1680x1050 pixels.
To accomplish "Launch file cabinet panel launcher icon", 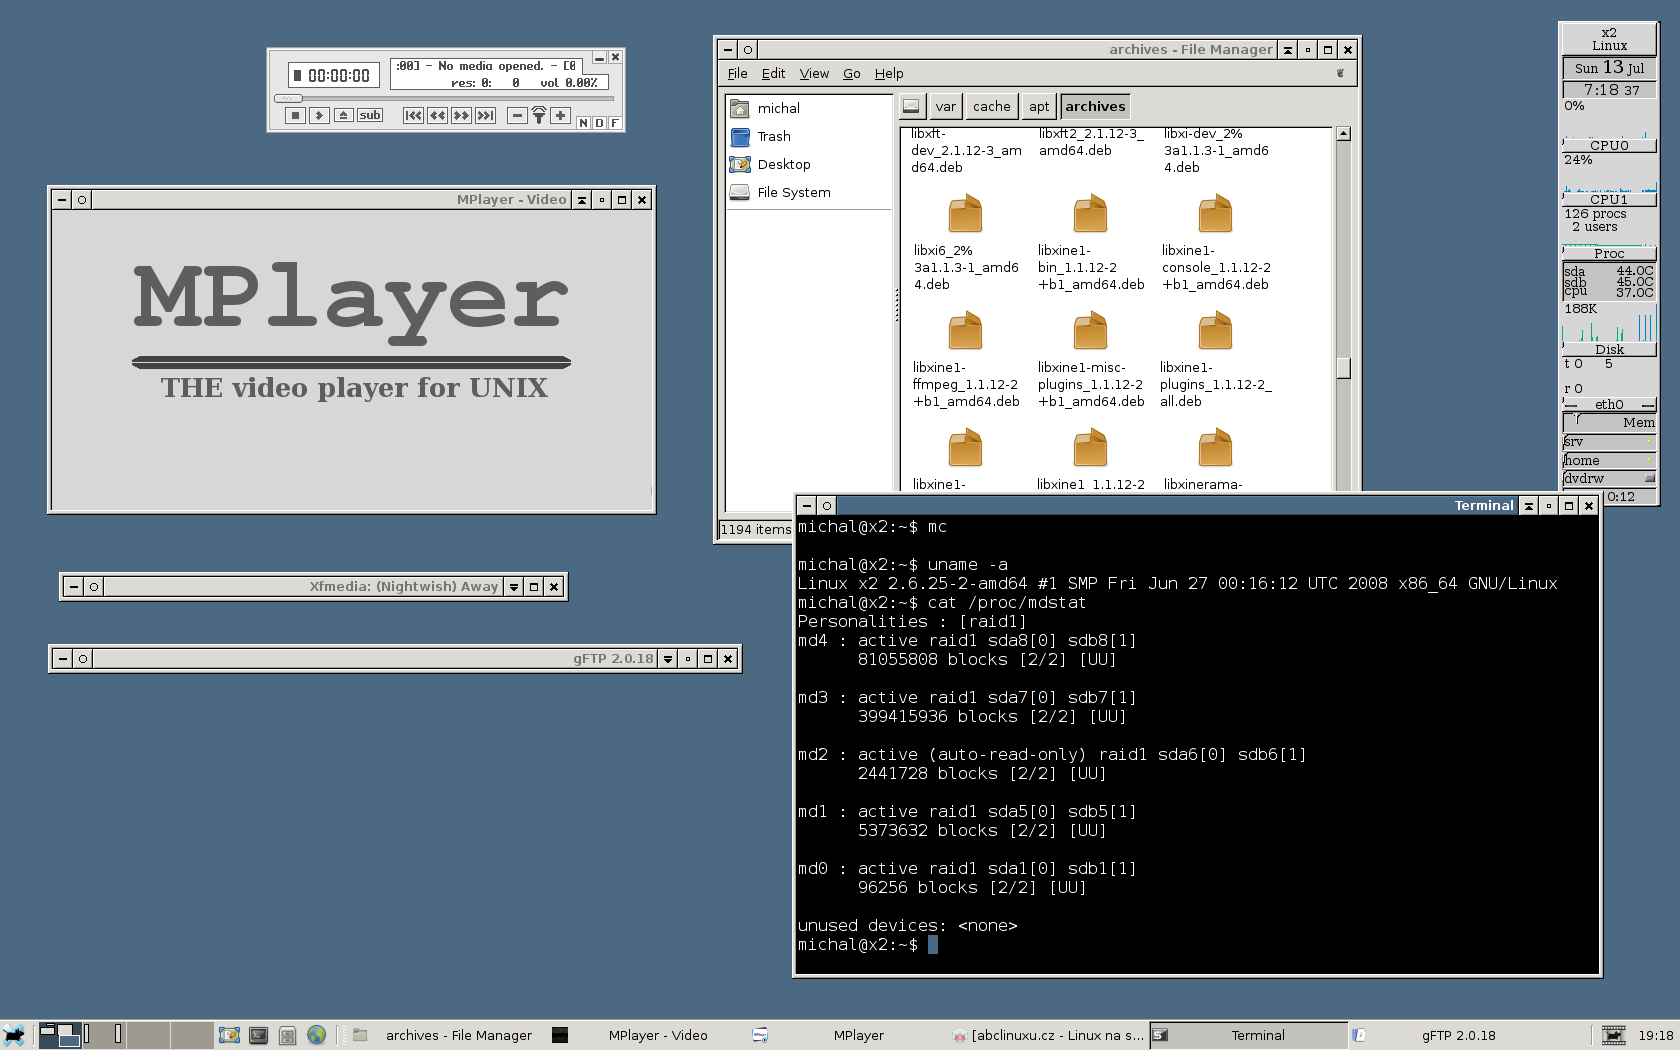I will [287, 1036].
